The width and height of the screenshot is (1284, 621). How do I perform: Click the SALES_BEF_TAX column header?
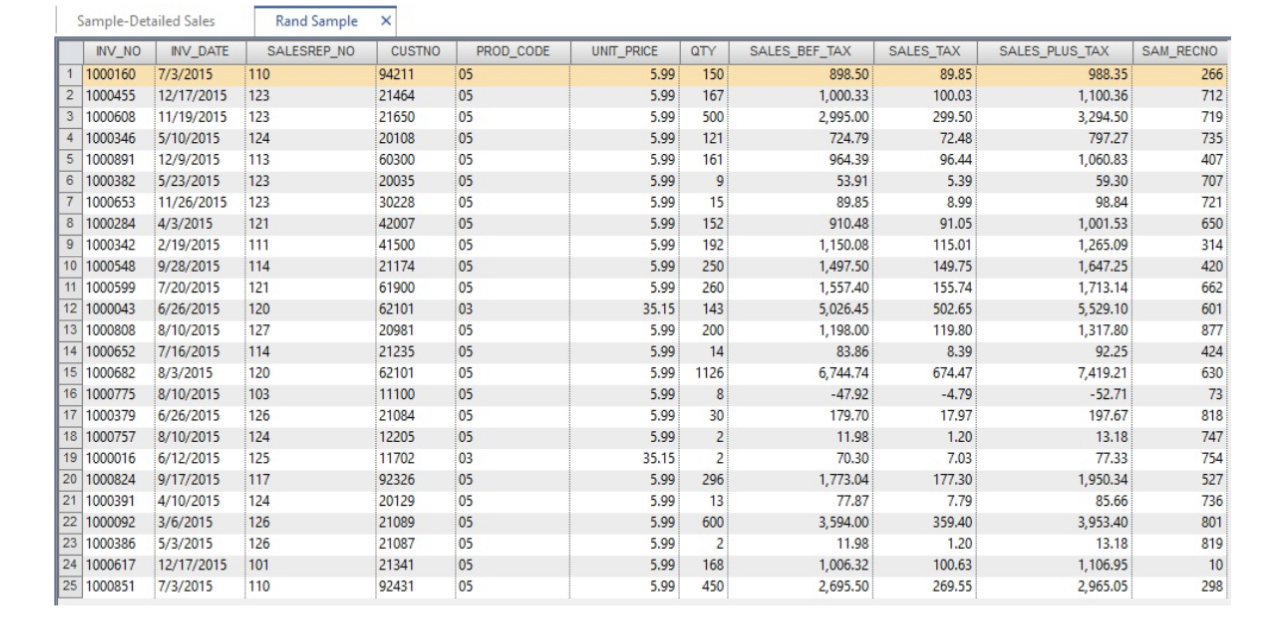click(793, 51)
